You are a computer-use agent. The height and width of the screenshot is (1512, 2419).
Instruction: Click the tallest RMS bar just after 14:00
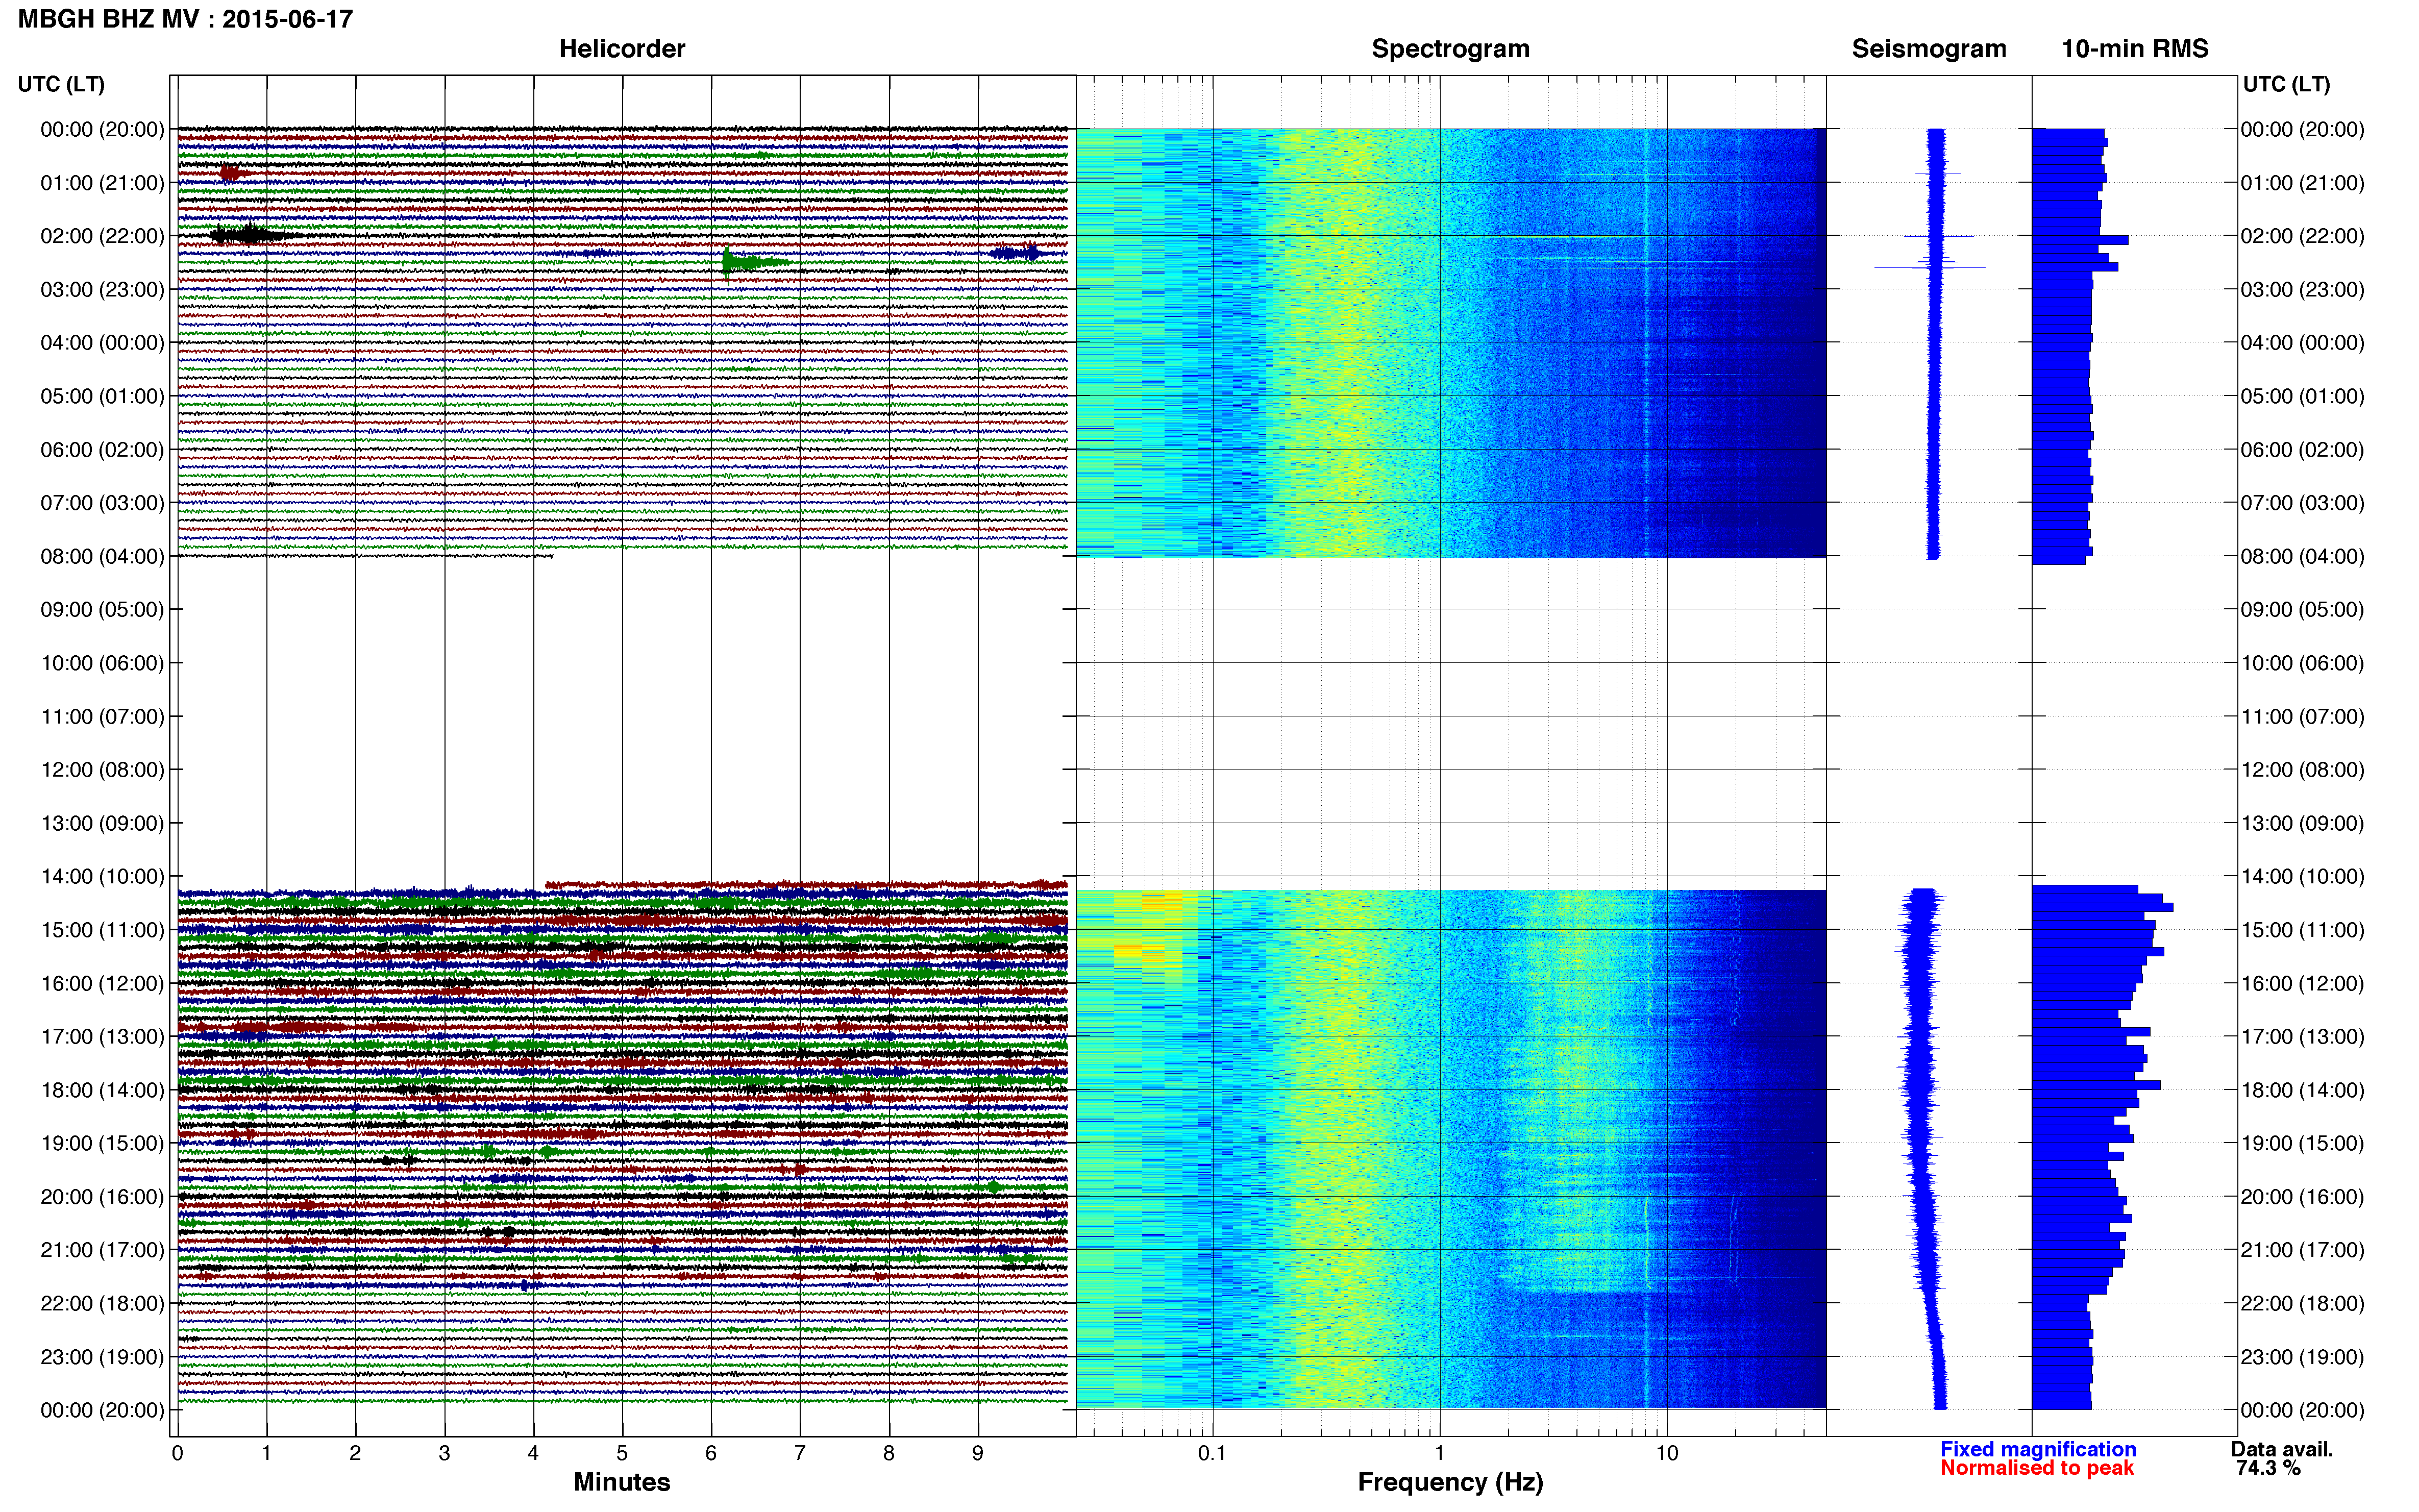pyautogui.click(x=2102, y=907)
